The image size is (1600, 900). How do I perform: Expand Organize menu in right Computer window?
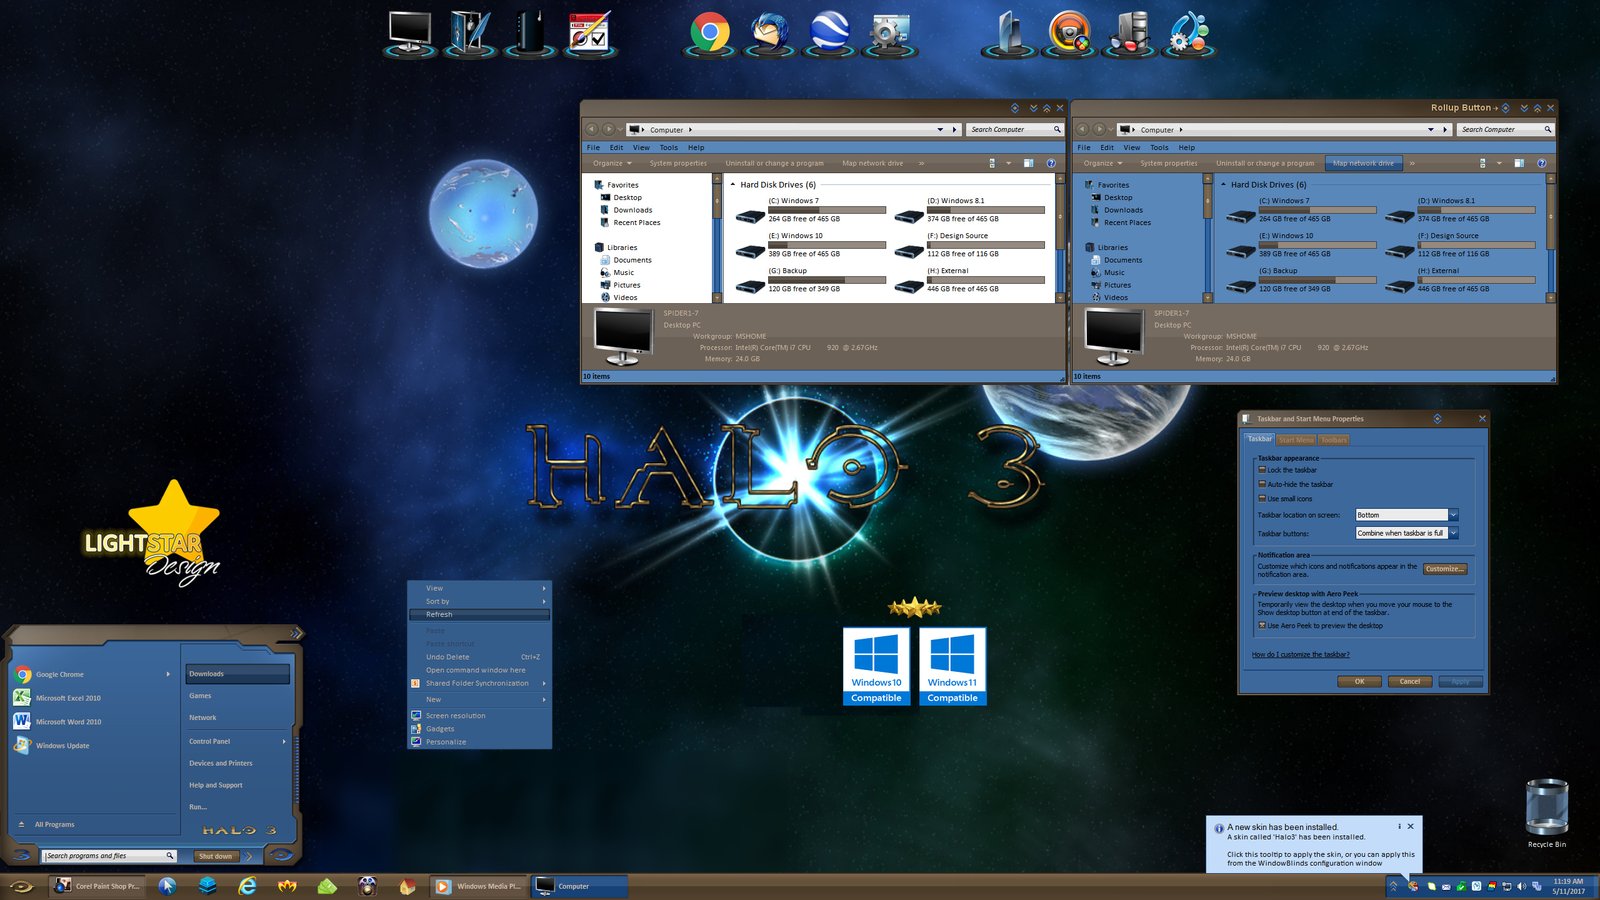[x=1103, y=163]
